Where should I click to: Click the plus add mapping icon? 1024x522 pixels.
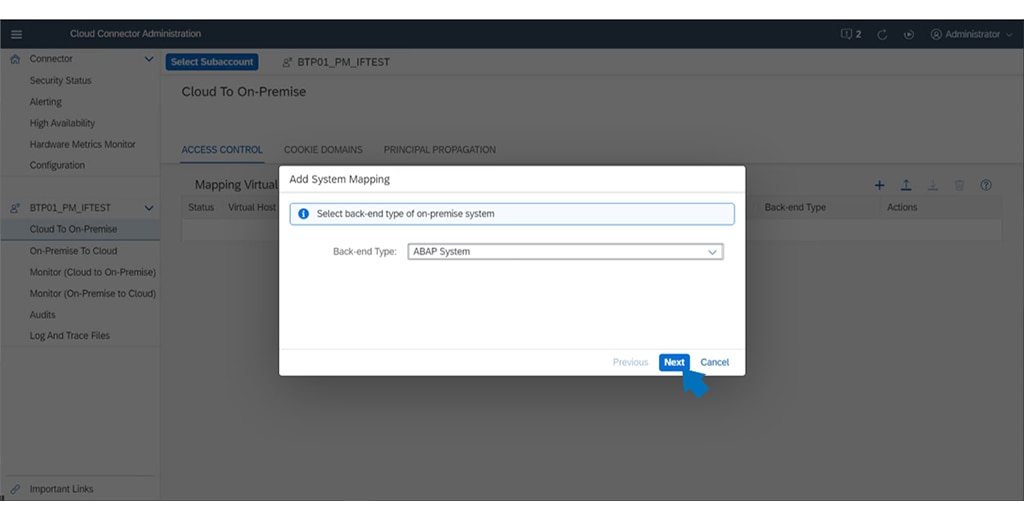[x=880, y=186]
